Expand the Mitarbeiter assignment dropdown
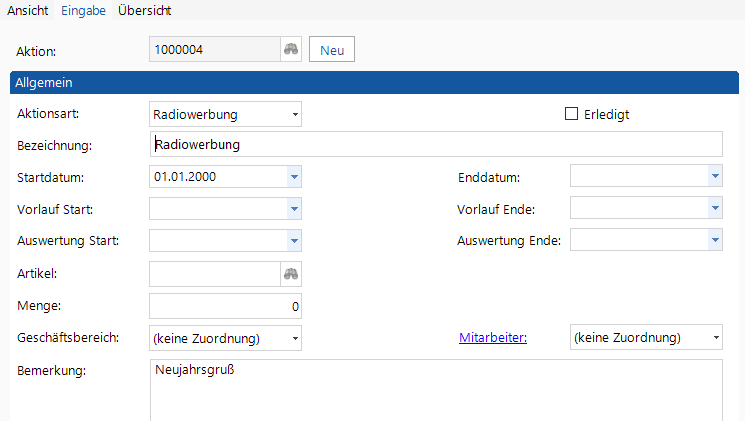The image size is (745, 421). pyautogui.click(x=716, y=338)
